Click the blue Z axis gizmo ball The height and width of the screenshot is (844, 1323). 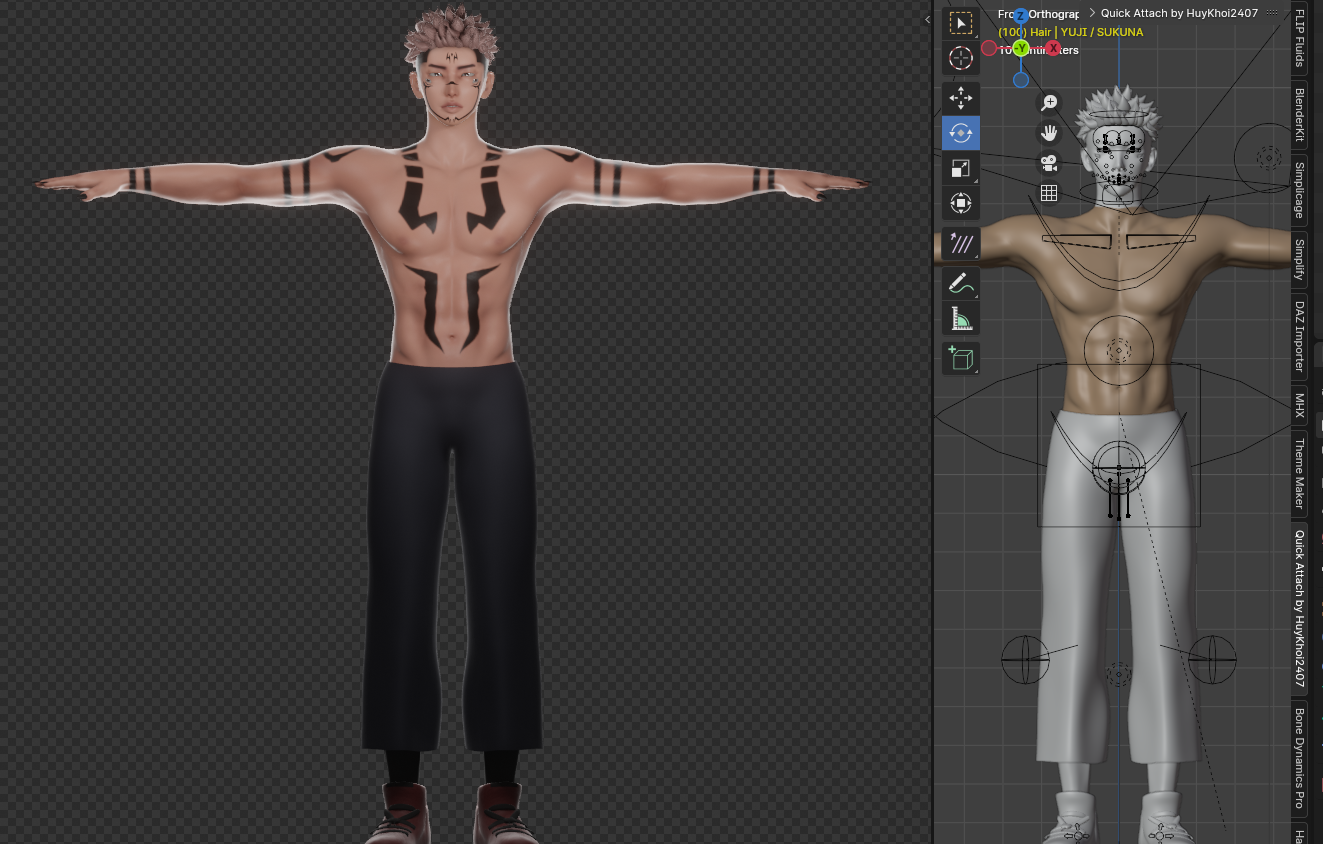click(x=1020, y=16)
